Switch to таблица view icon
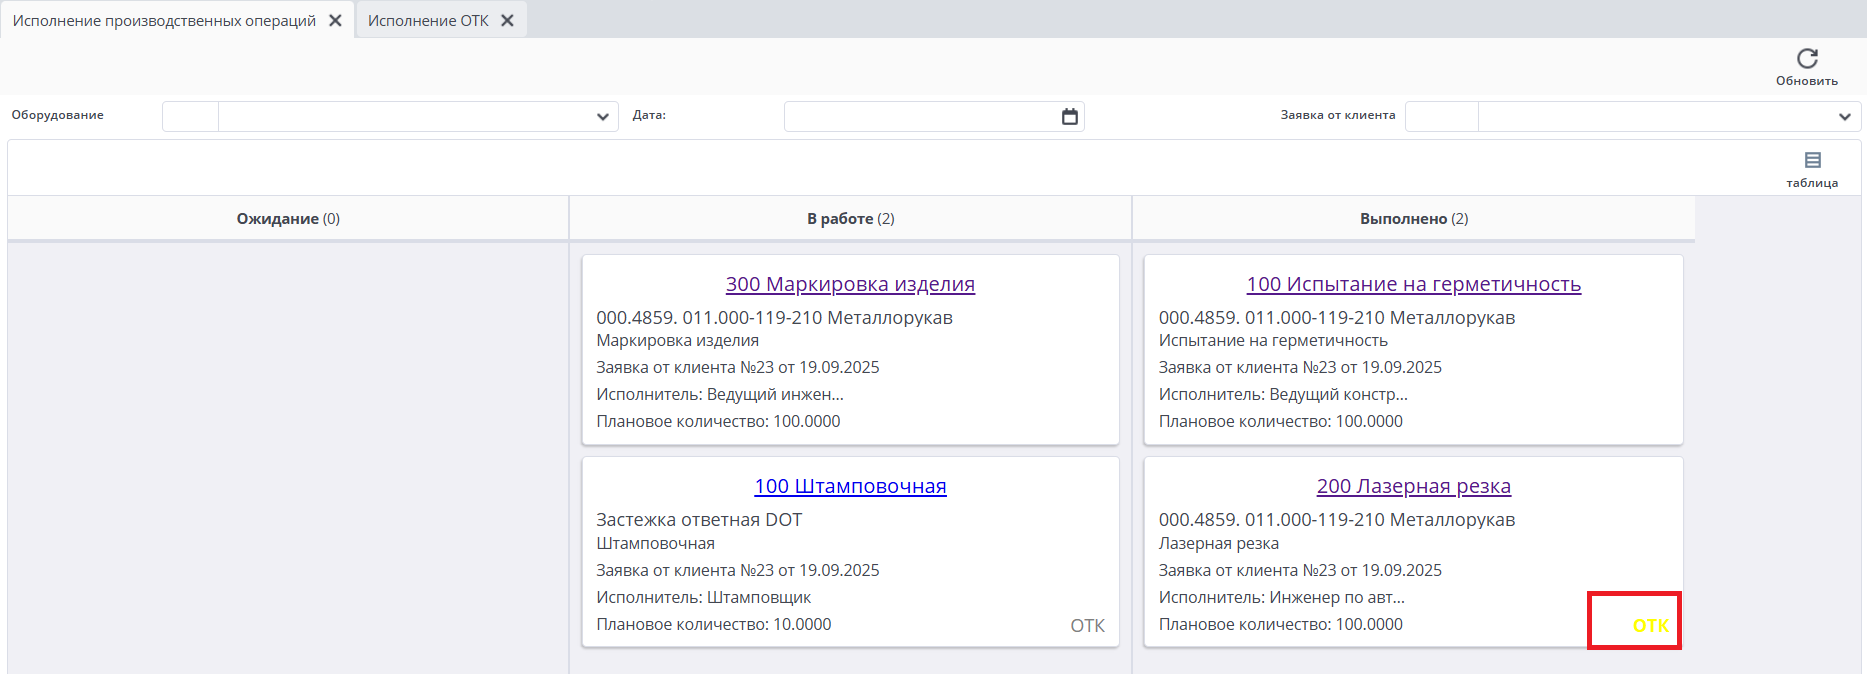Image resolution: width=1867 pixels, height=674 pixels. pos(1812,161)
